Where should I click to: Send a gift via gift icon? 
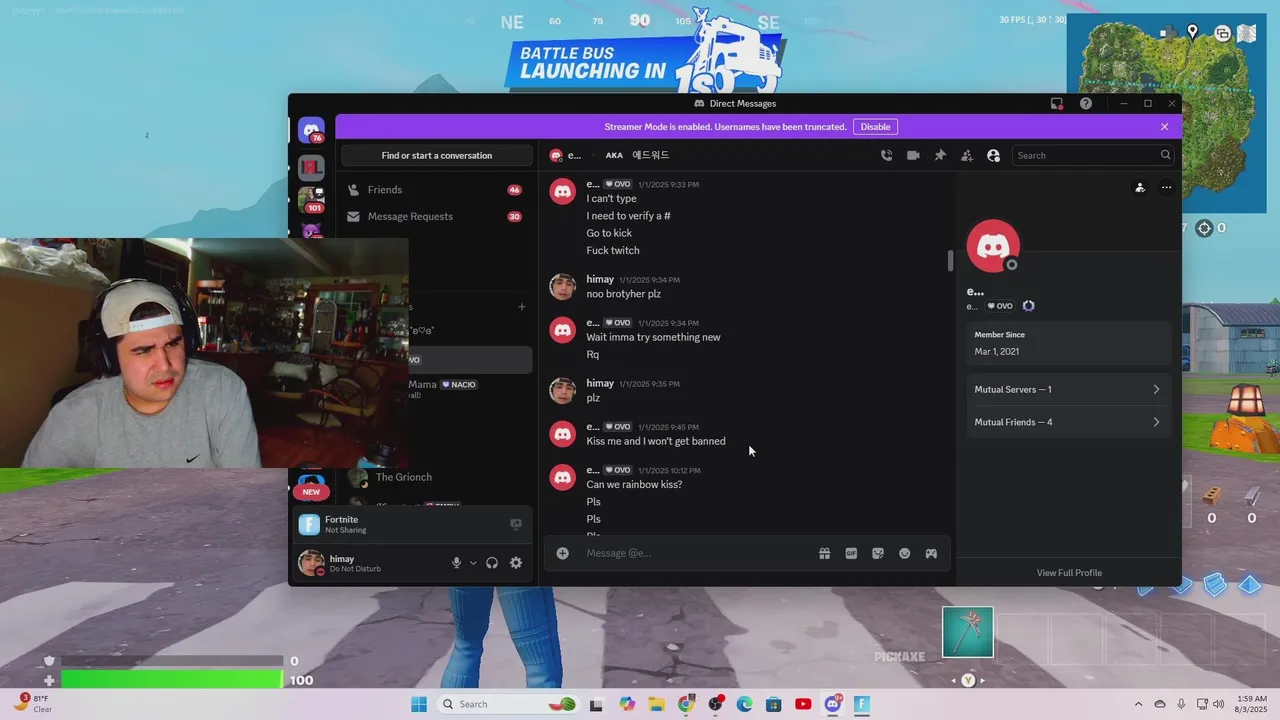pyautogui.click(x=824, y=553)
